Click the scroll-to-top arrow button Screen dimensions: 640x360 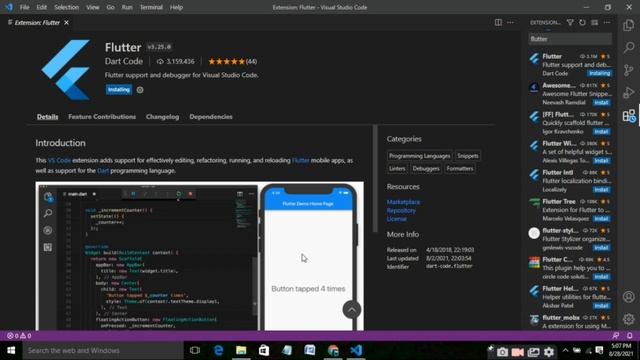(351, 310)
